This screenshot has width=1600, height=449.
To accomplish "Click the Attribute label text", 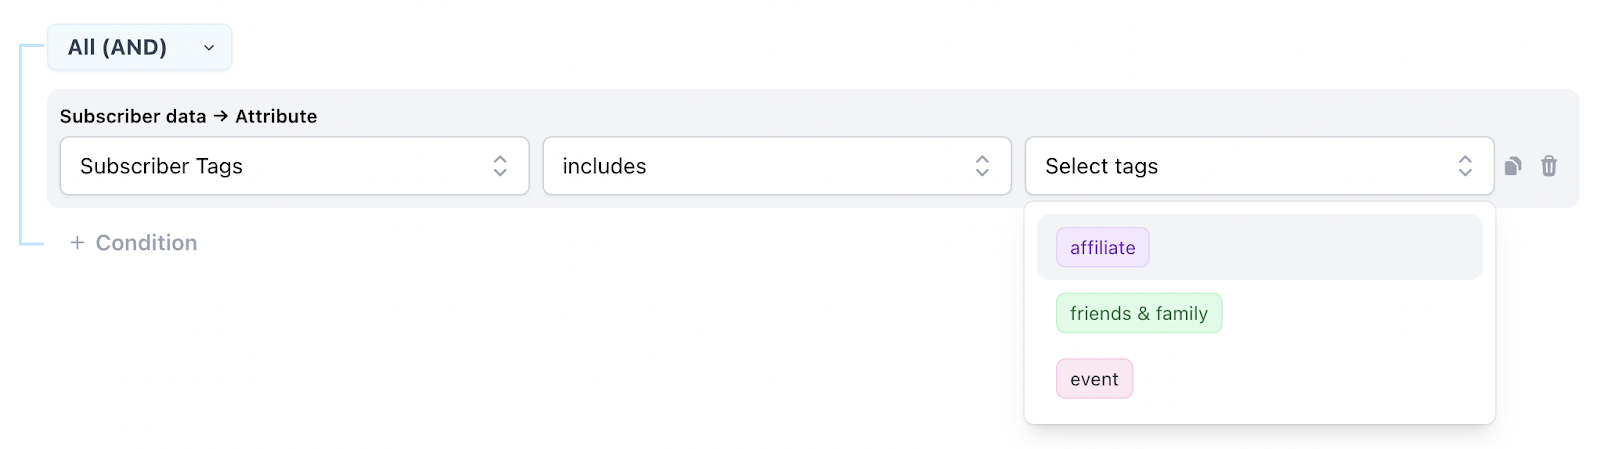I will 276,116.
